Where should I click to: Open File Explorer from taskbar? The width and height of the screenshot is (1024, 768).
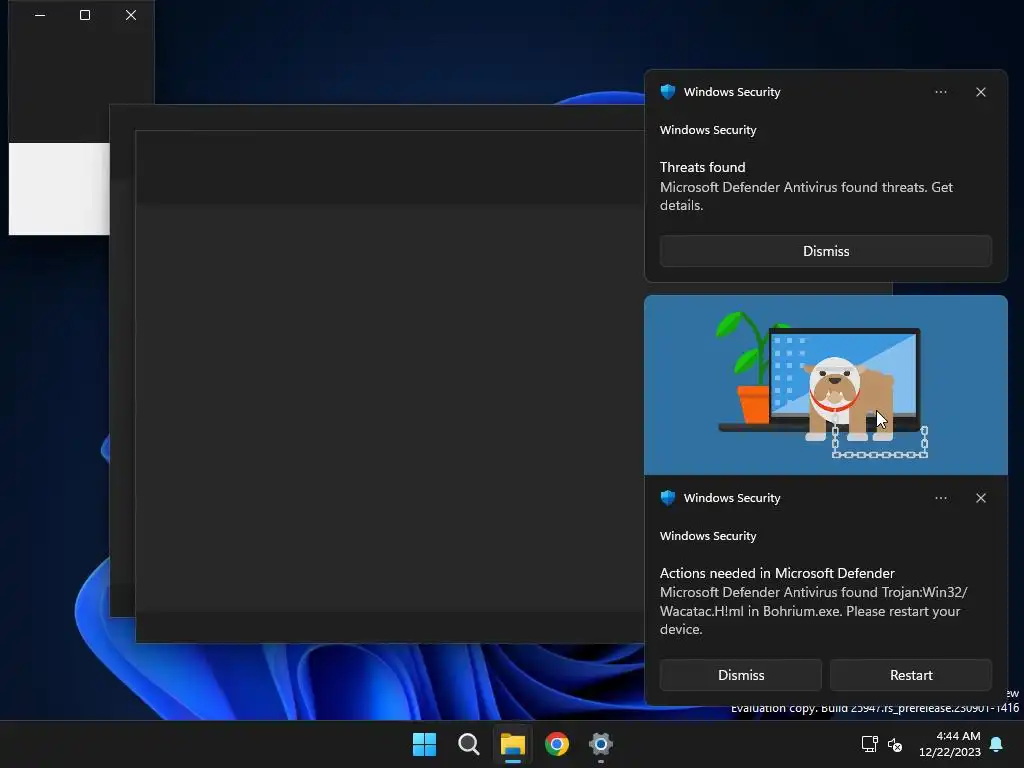pos(513,744)
